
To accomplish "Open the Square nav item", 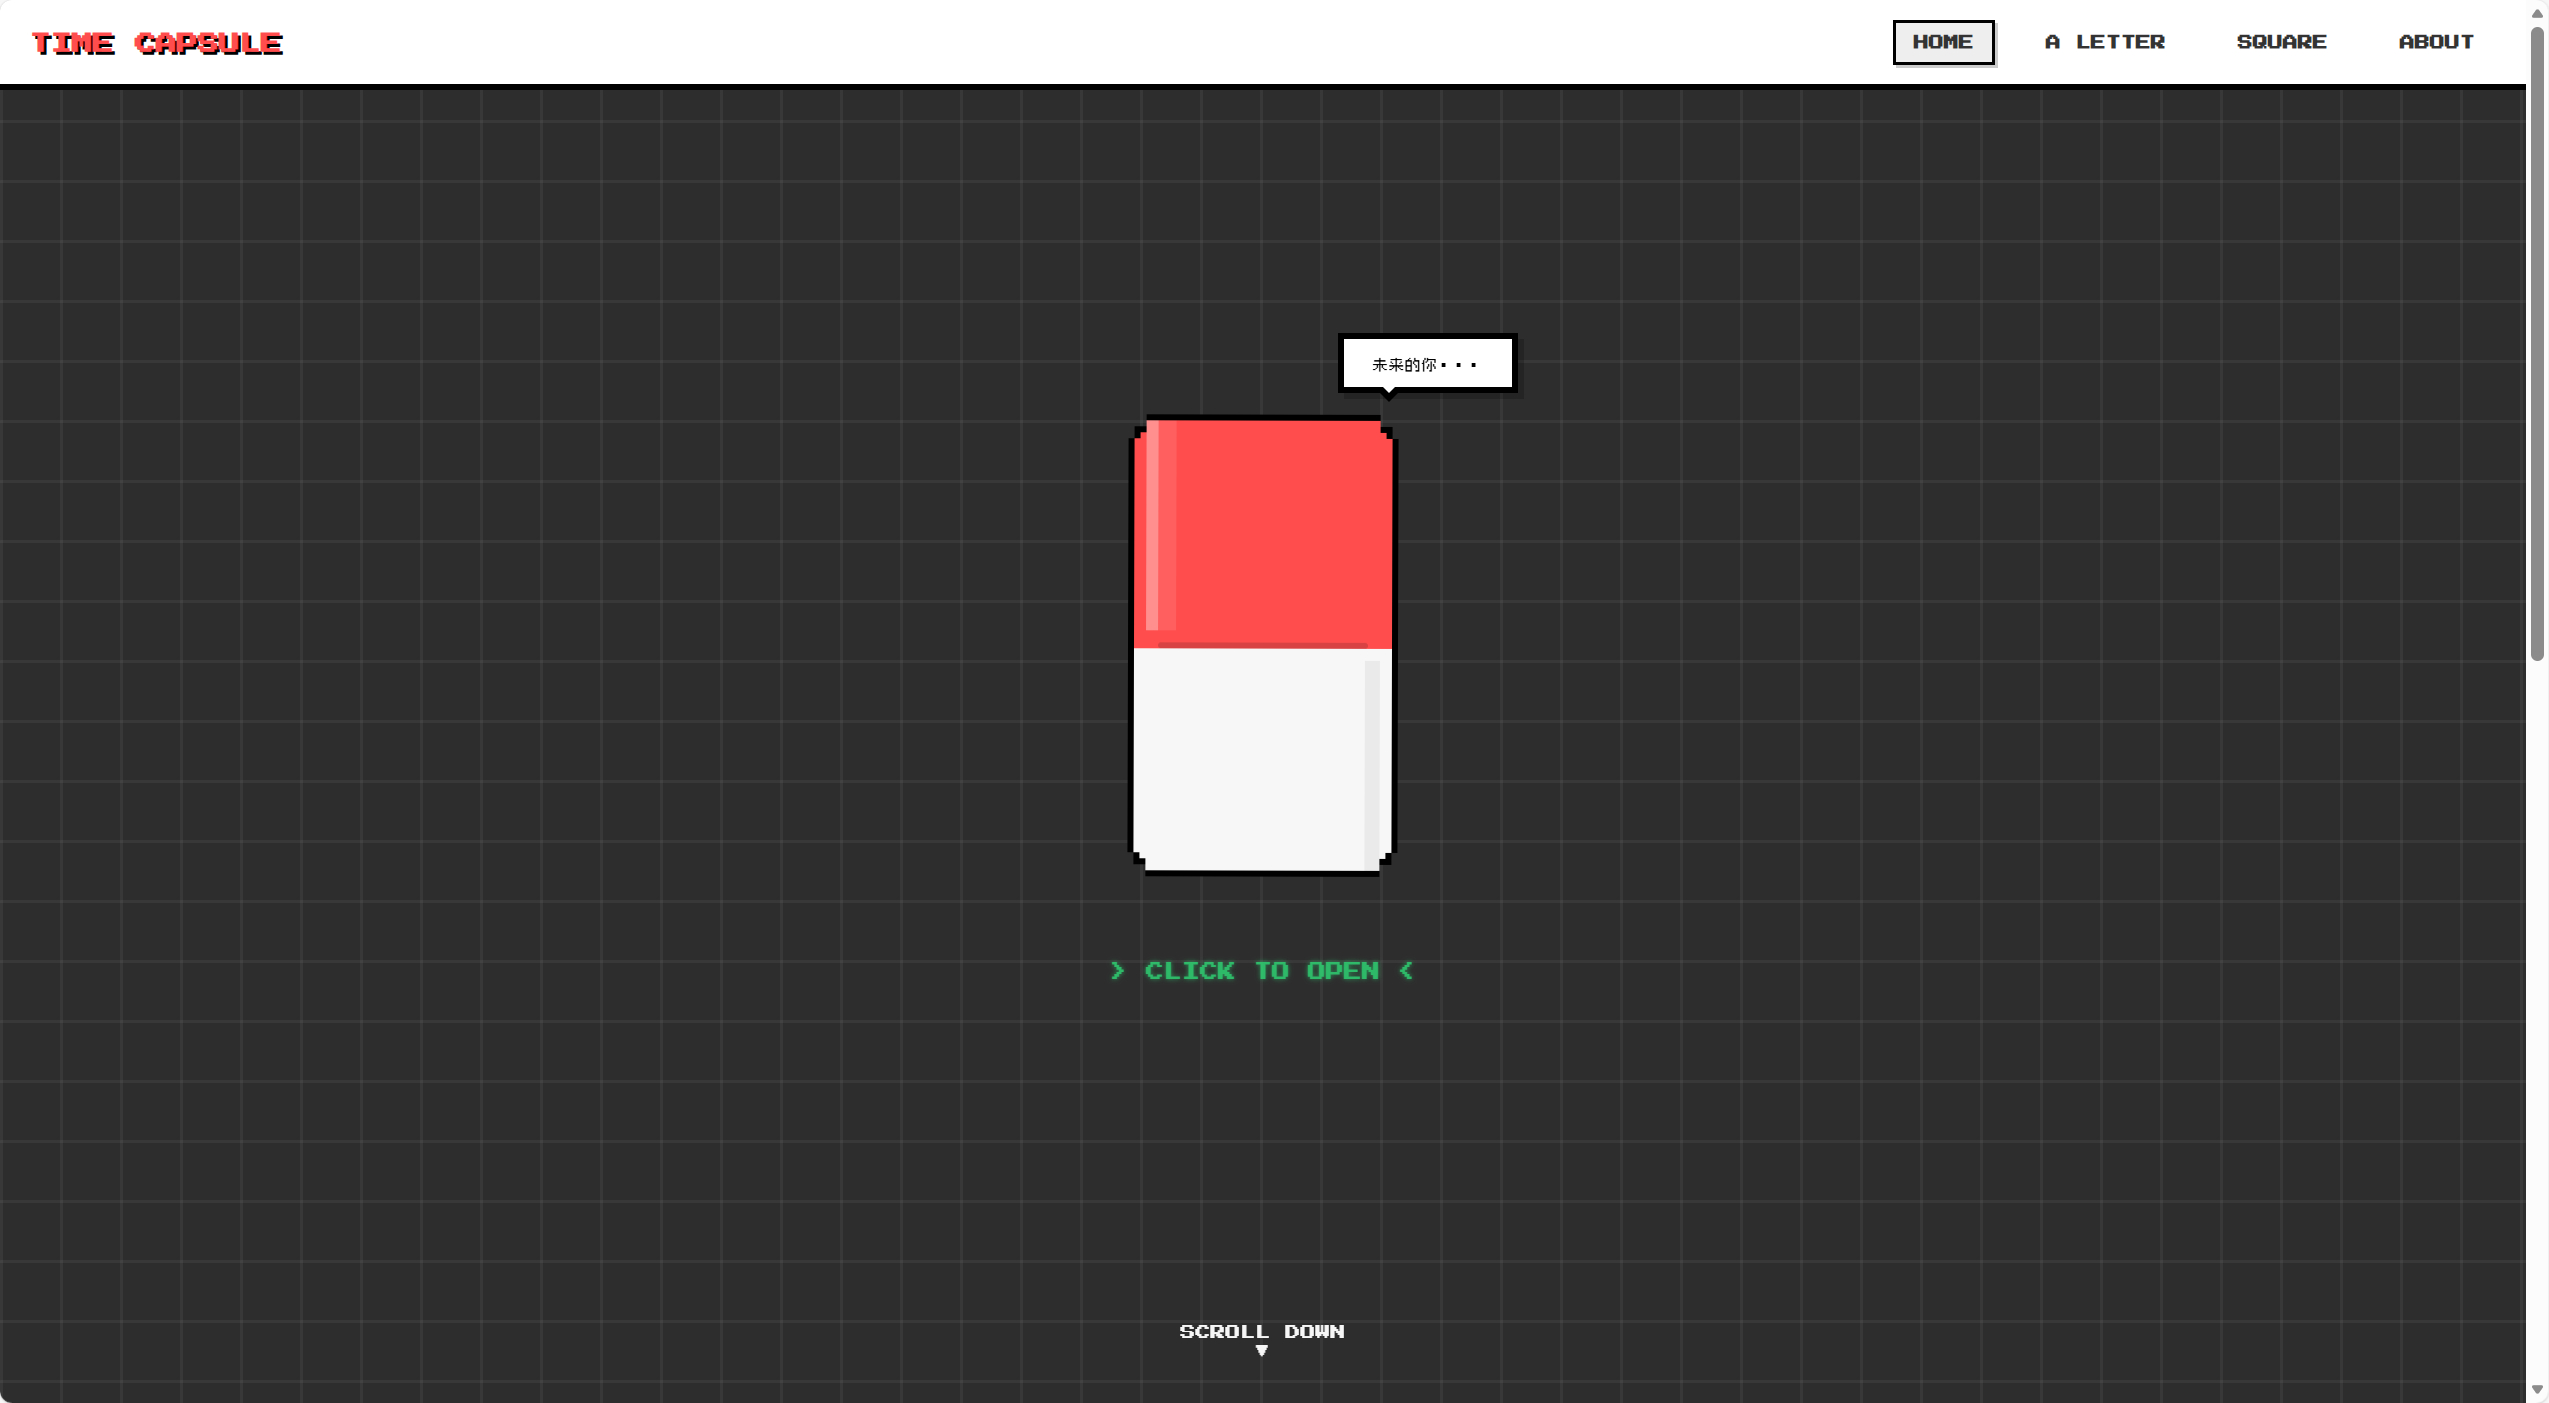I will (2281, 42).
